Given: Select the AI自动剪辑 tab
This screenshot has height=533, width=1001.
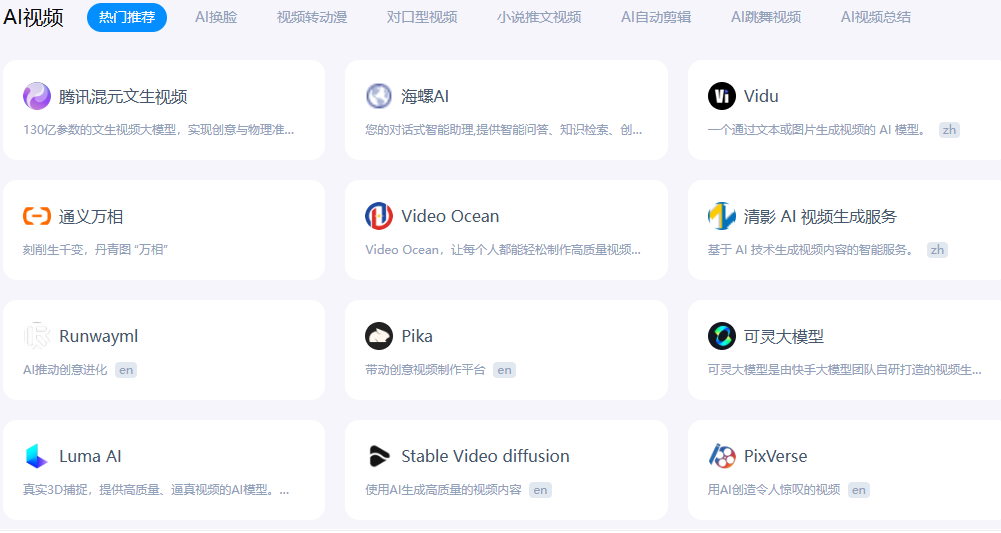Looking at the screenshot, I should click(x=656, y=17).
